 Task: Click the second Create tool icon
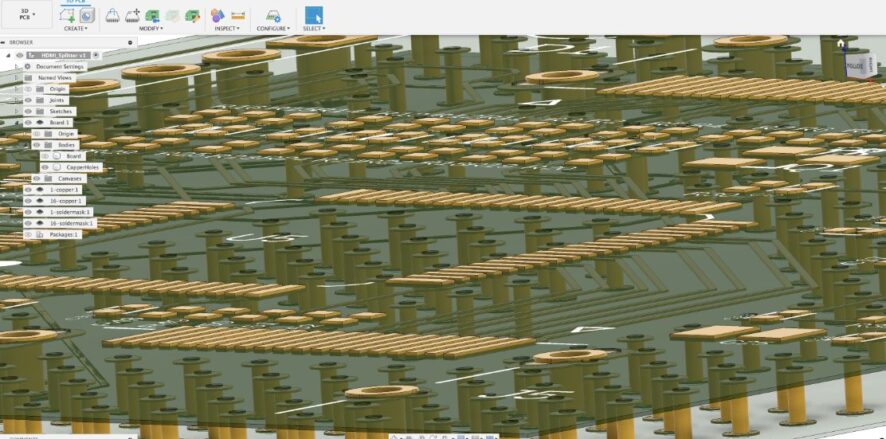(x=86, y=15)
